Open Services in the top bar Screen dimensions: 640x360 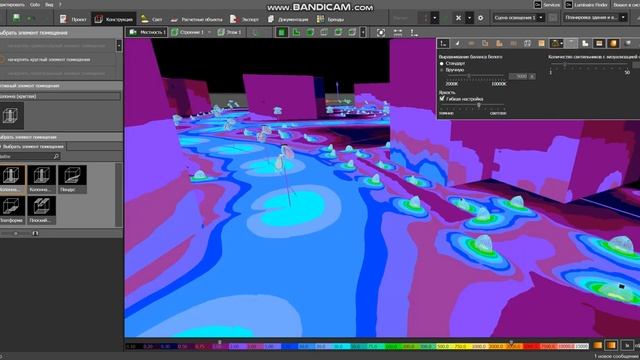pos(547,4)
